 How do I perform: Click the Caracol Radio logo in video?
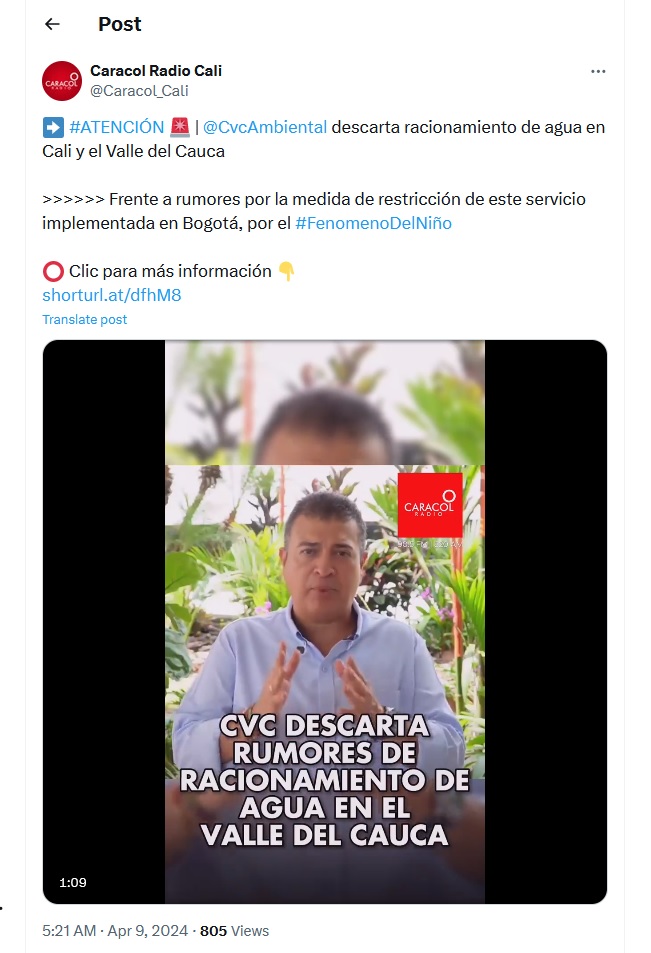click(x=430, y=506)
